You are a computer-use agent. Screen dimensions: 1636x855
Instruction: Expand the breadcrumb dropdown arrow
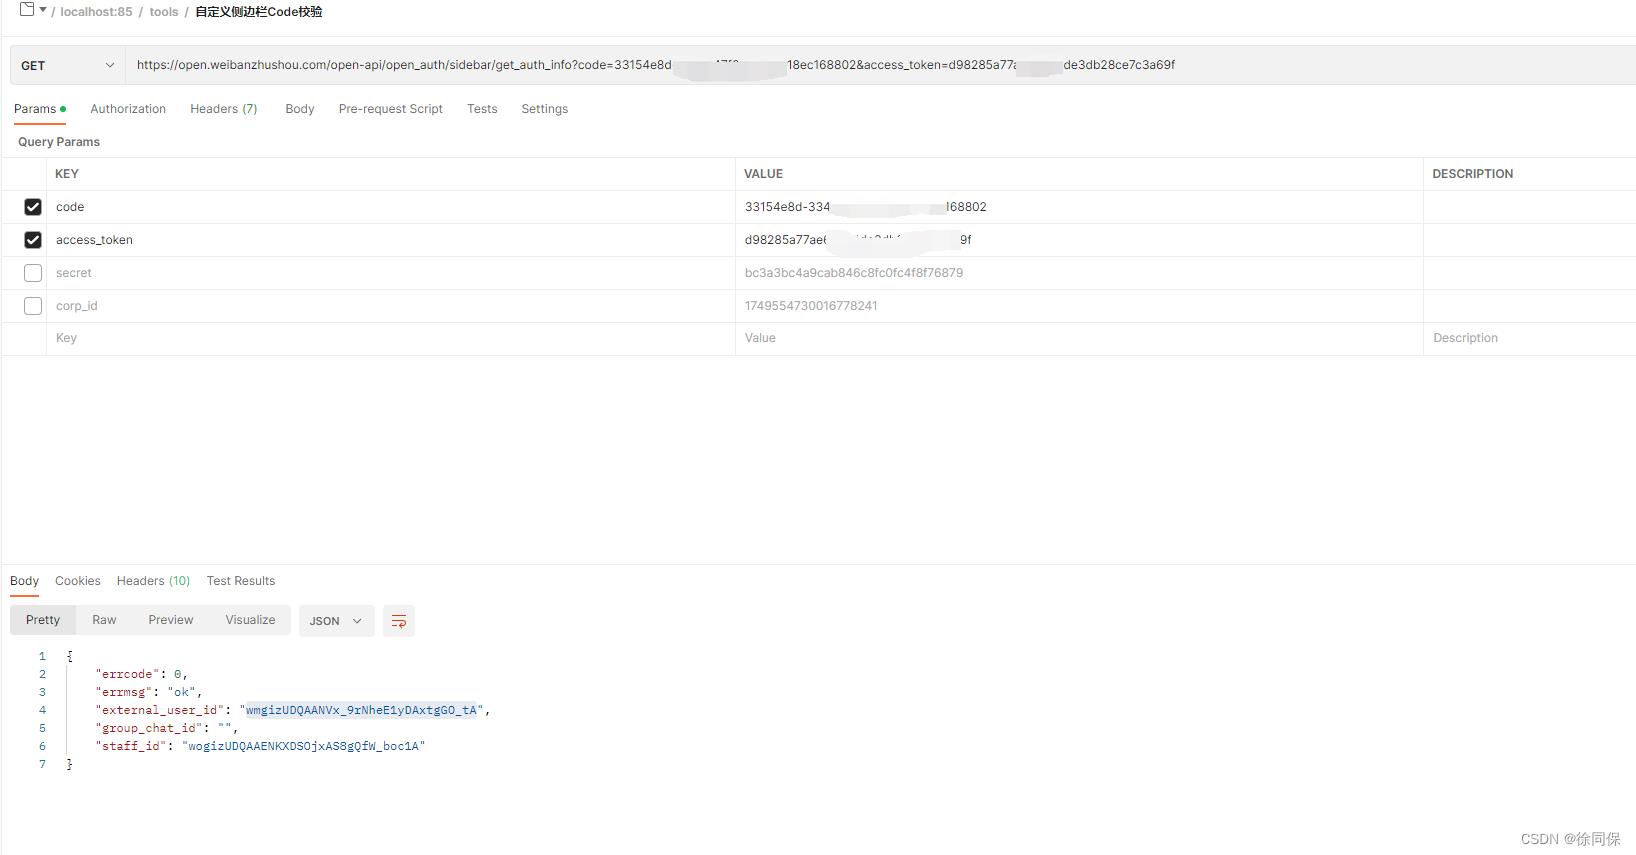(x=43, y=10)
